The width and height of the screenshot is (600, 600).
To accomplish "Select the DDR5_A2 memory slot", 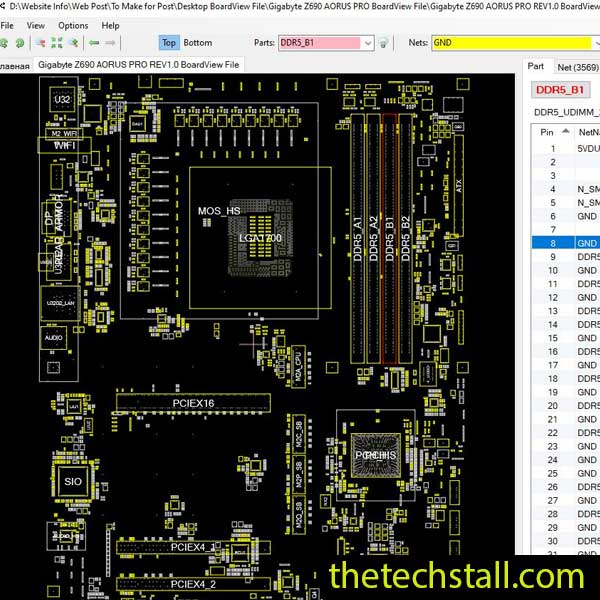I will pos(373,239).
